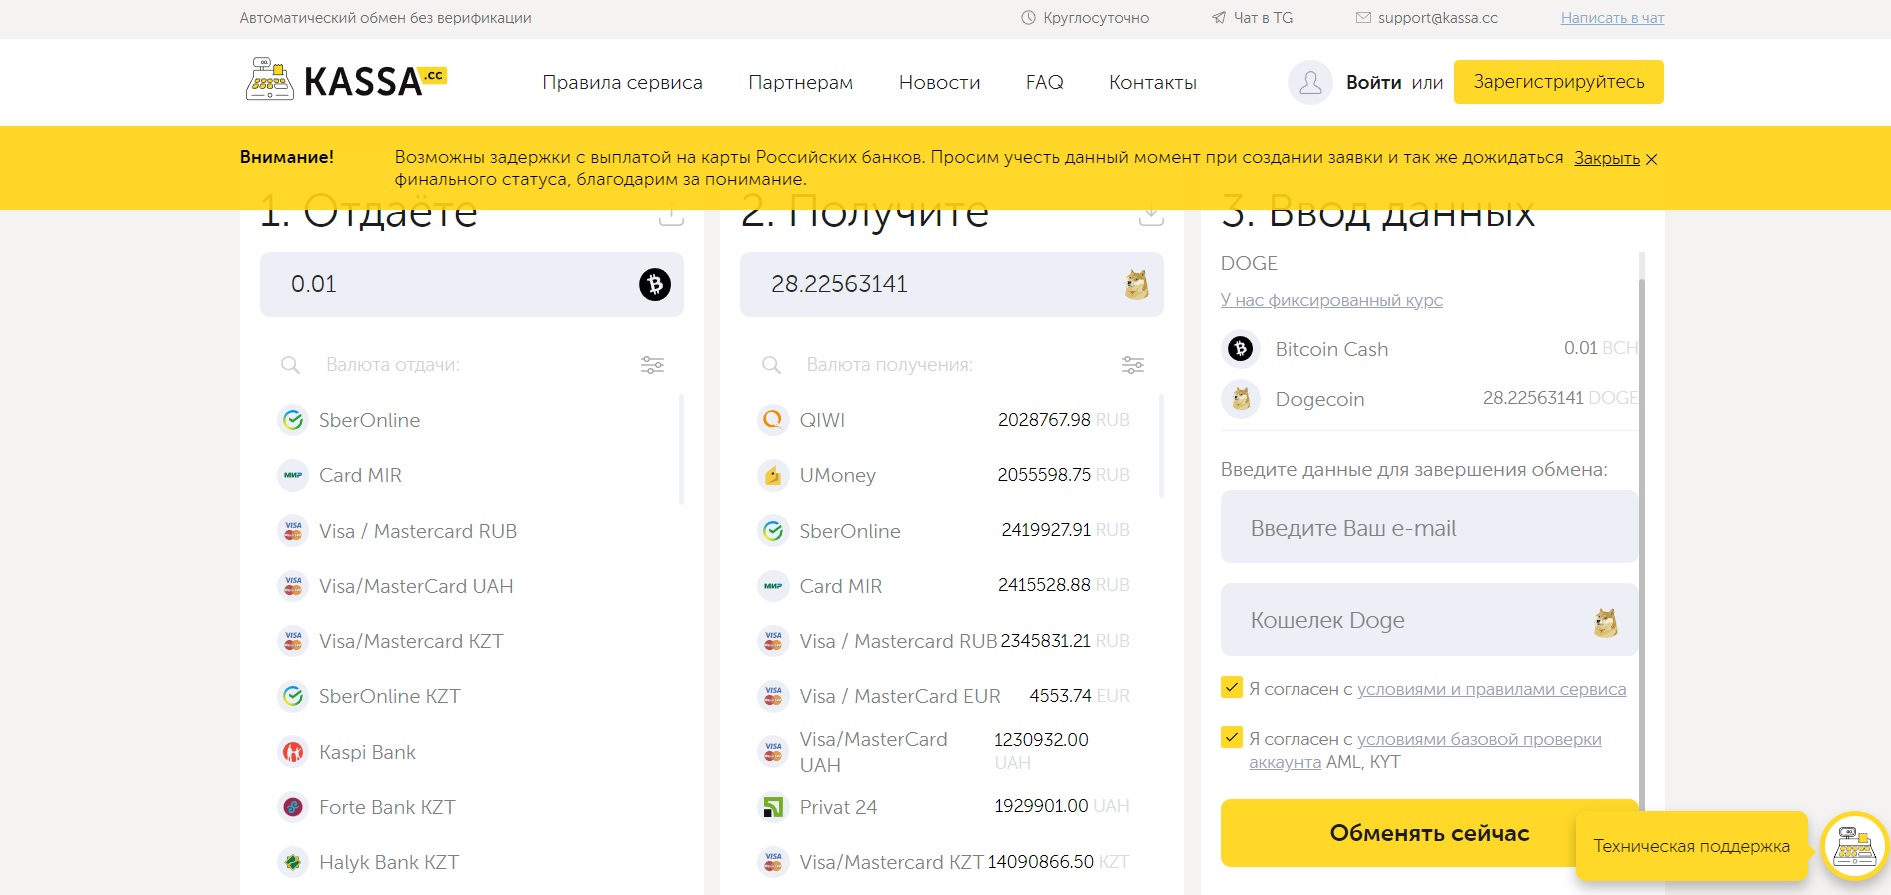Select Visa / MasterCard EUR in the receive list
1891x895 pixels.
pyautogui.click(x=944, y=696)
